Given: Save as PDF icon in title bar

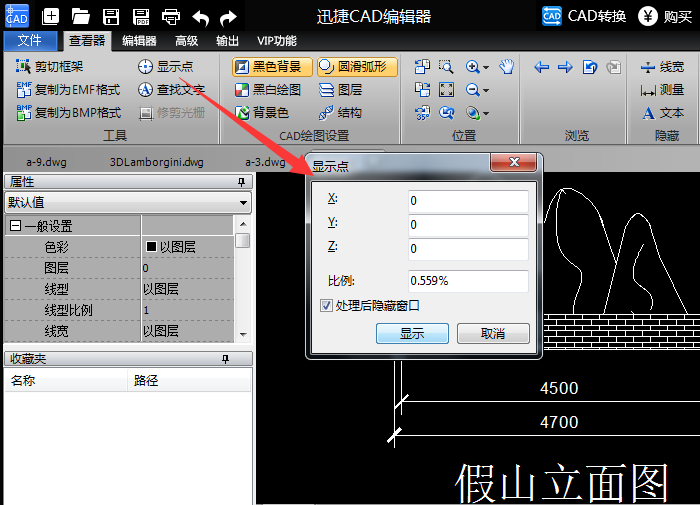Looking at the screenshot, I should [x=141, y=17].
